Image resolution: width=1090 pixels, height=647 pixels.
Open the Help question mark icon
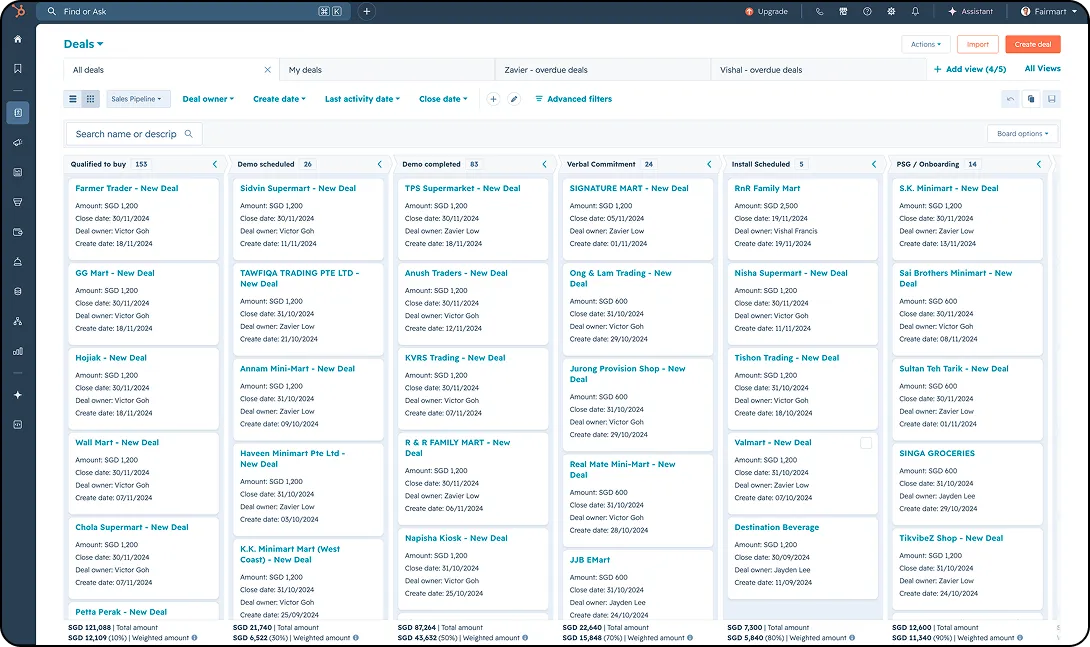click(x=867, y=11)
